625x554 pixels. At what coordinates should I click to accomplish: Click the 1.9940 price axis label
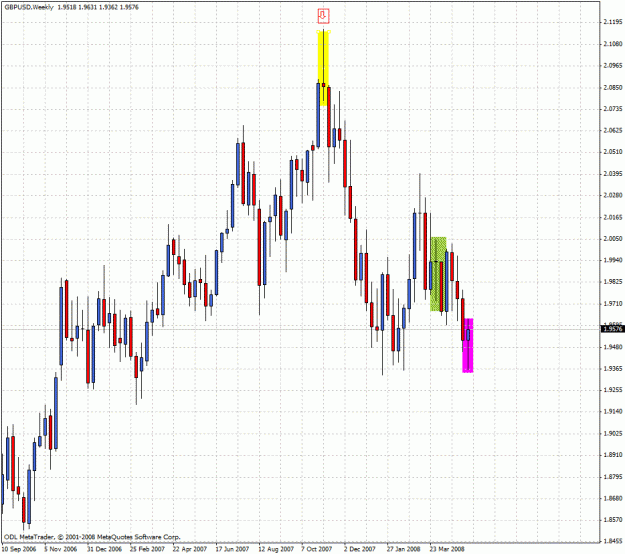[x=613, y=260]
